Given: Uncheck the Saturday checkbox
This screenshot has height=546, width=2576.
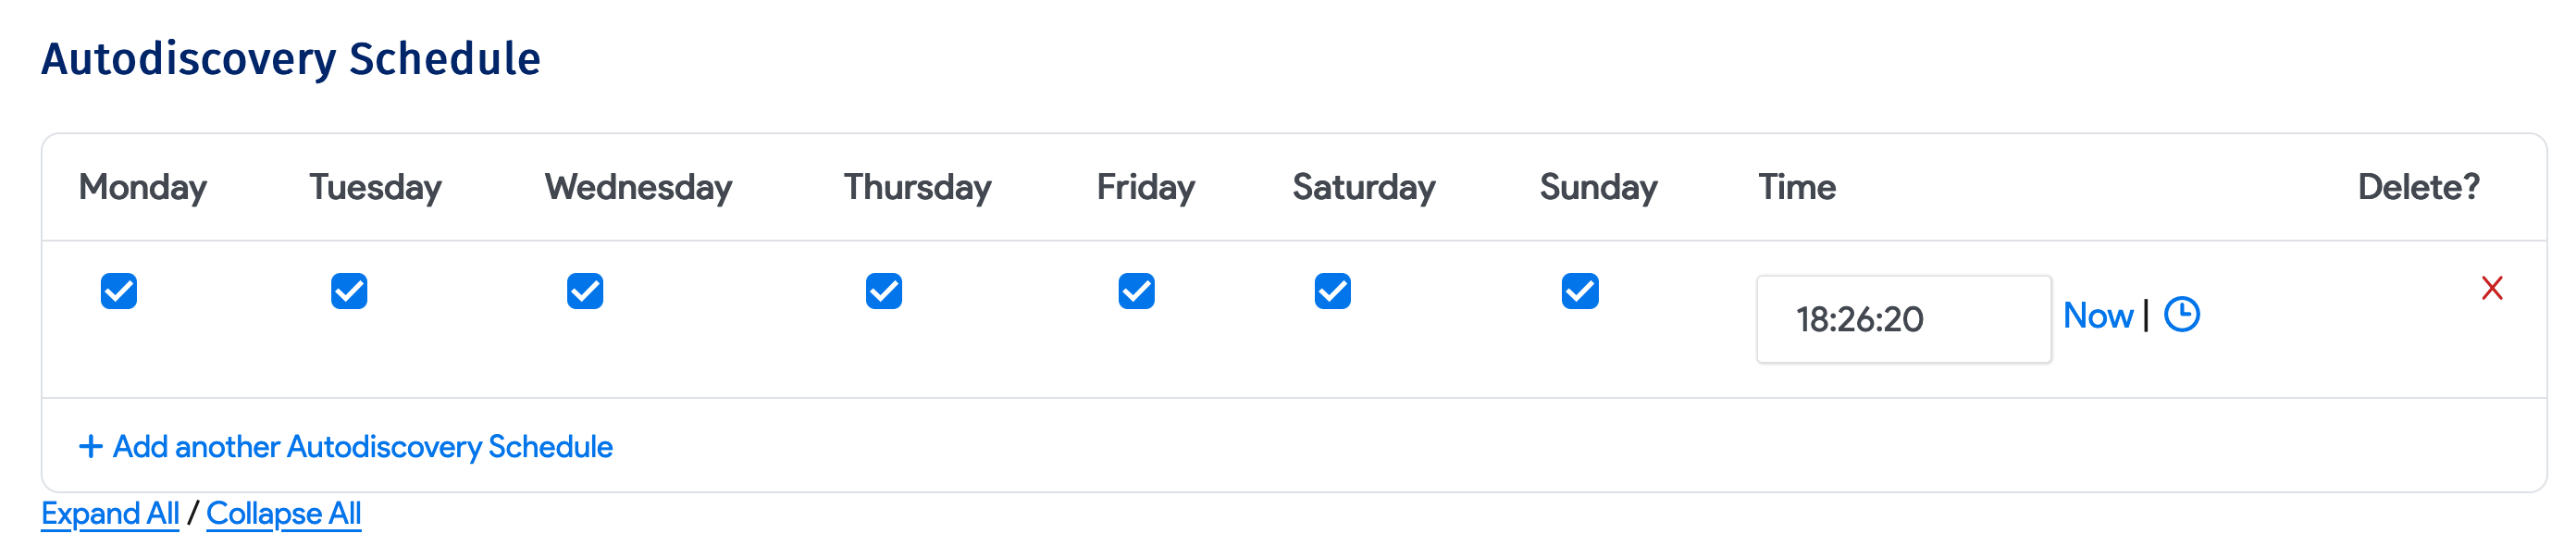Looking at the screenshot, I should click(x=1333, y=292).
